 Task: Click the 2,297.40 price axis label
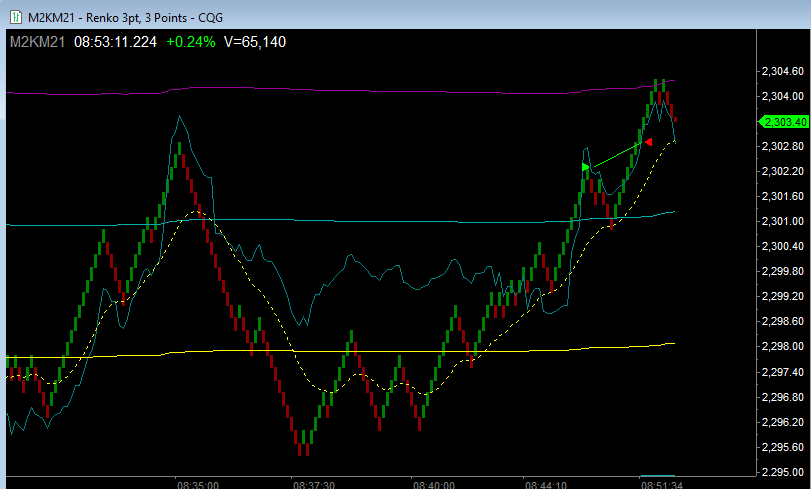point(783,372)
